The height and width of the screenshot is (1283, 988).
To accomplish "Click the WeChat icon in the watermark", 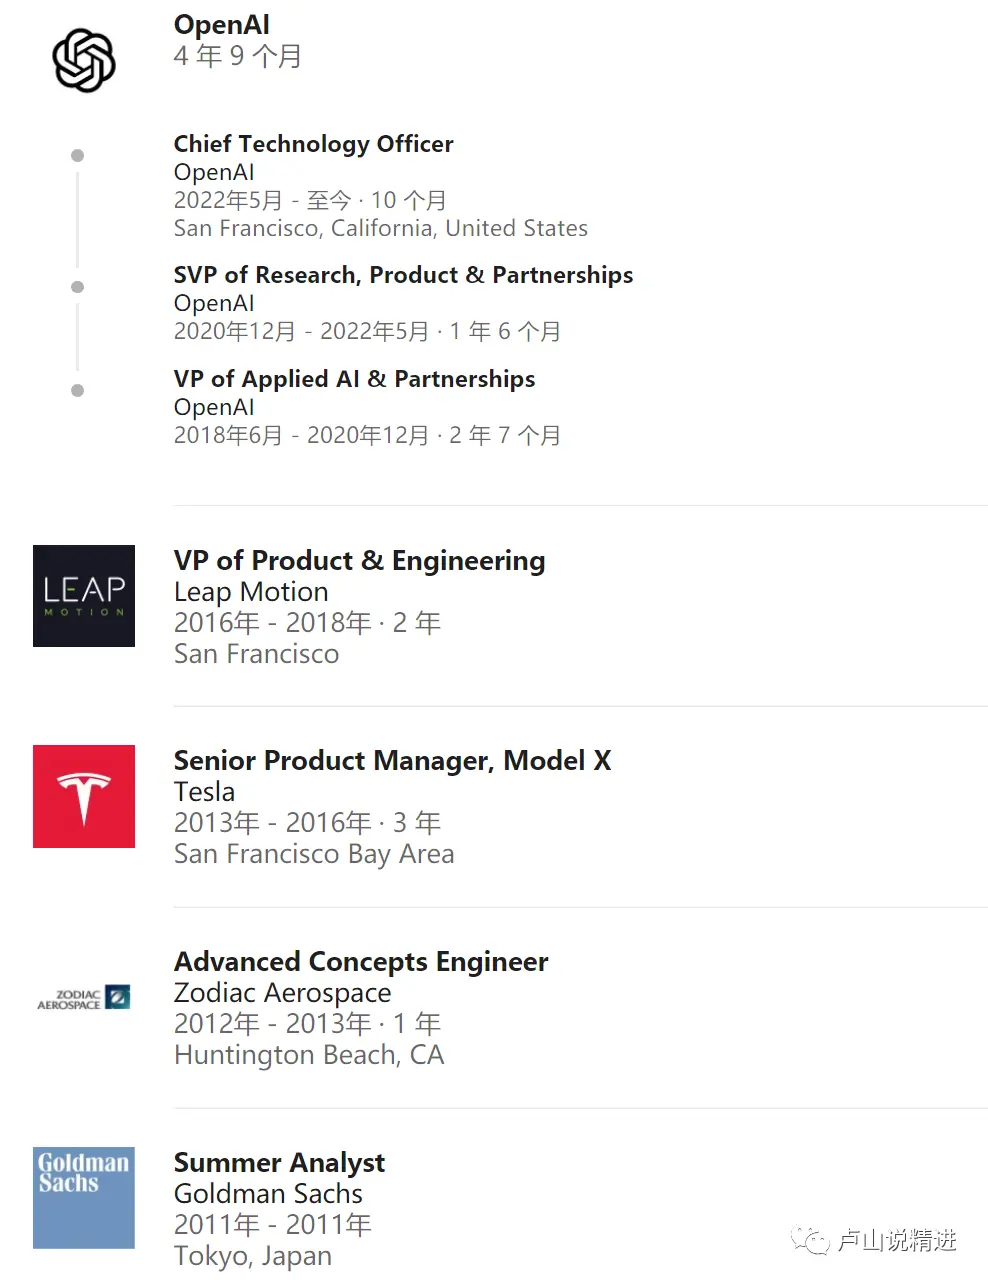I will point(810,1241).
